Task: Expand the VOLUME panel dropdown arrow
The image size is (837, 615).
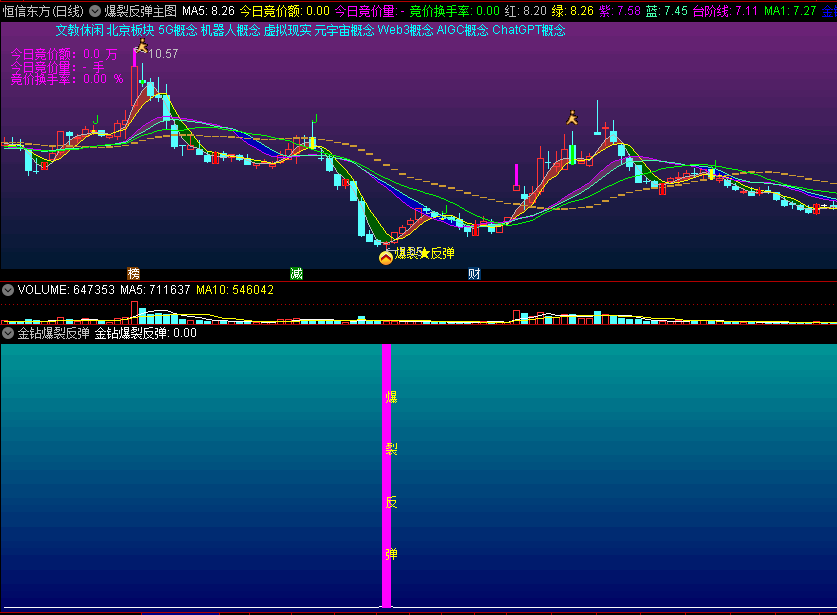Action: pyautogui.click(x=8, y=290)
